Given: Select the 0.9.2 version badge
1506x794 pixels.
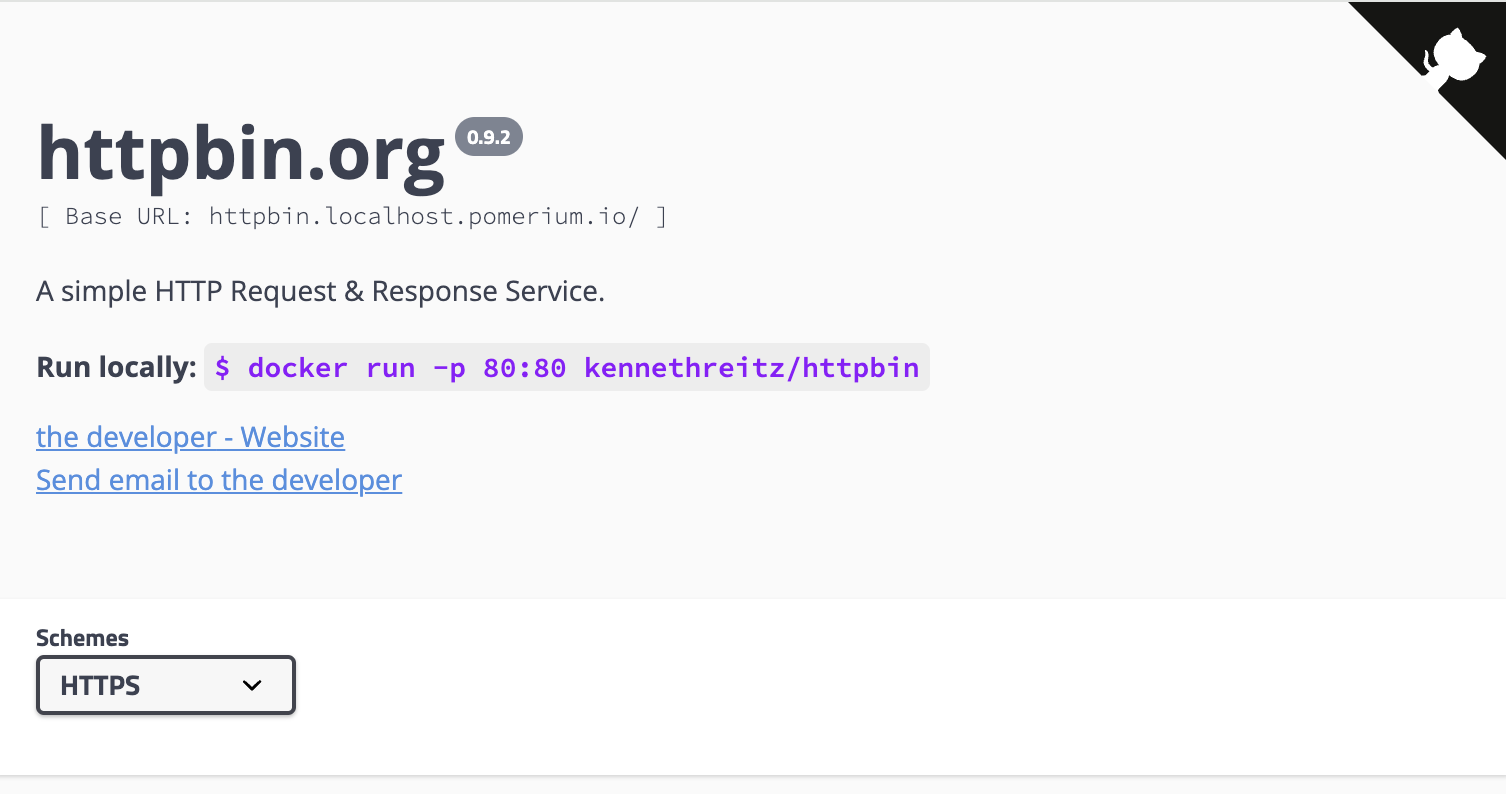Looking at the screenshot, I should point(488,136).
